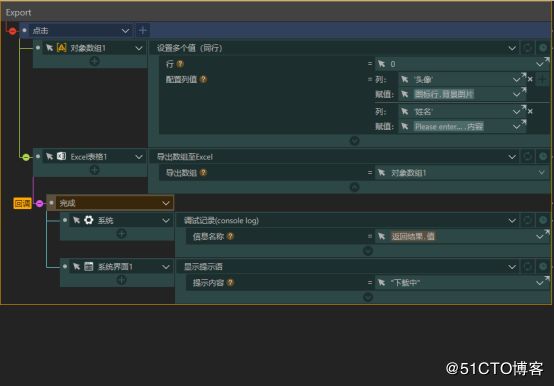Image resolution: width=554 pixels, height=386 pixels.
Task: Click refresh icon on 调试记录 row
Action: coord(528,220)
